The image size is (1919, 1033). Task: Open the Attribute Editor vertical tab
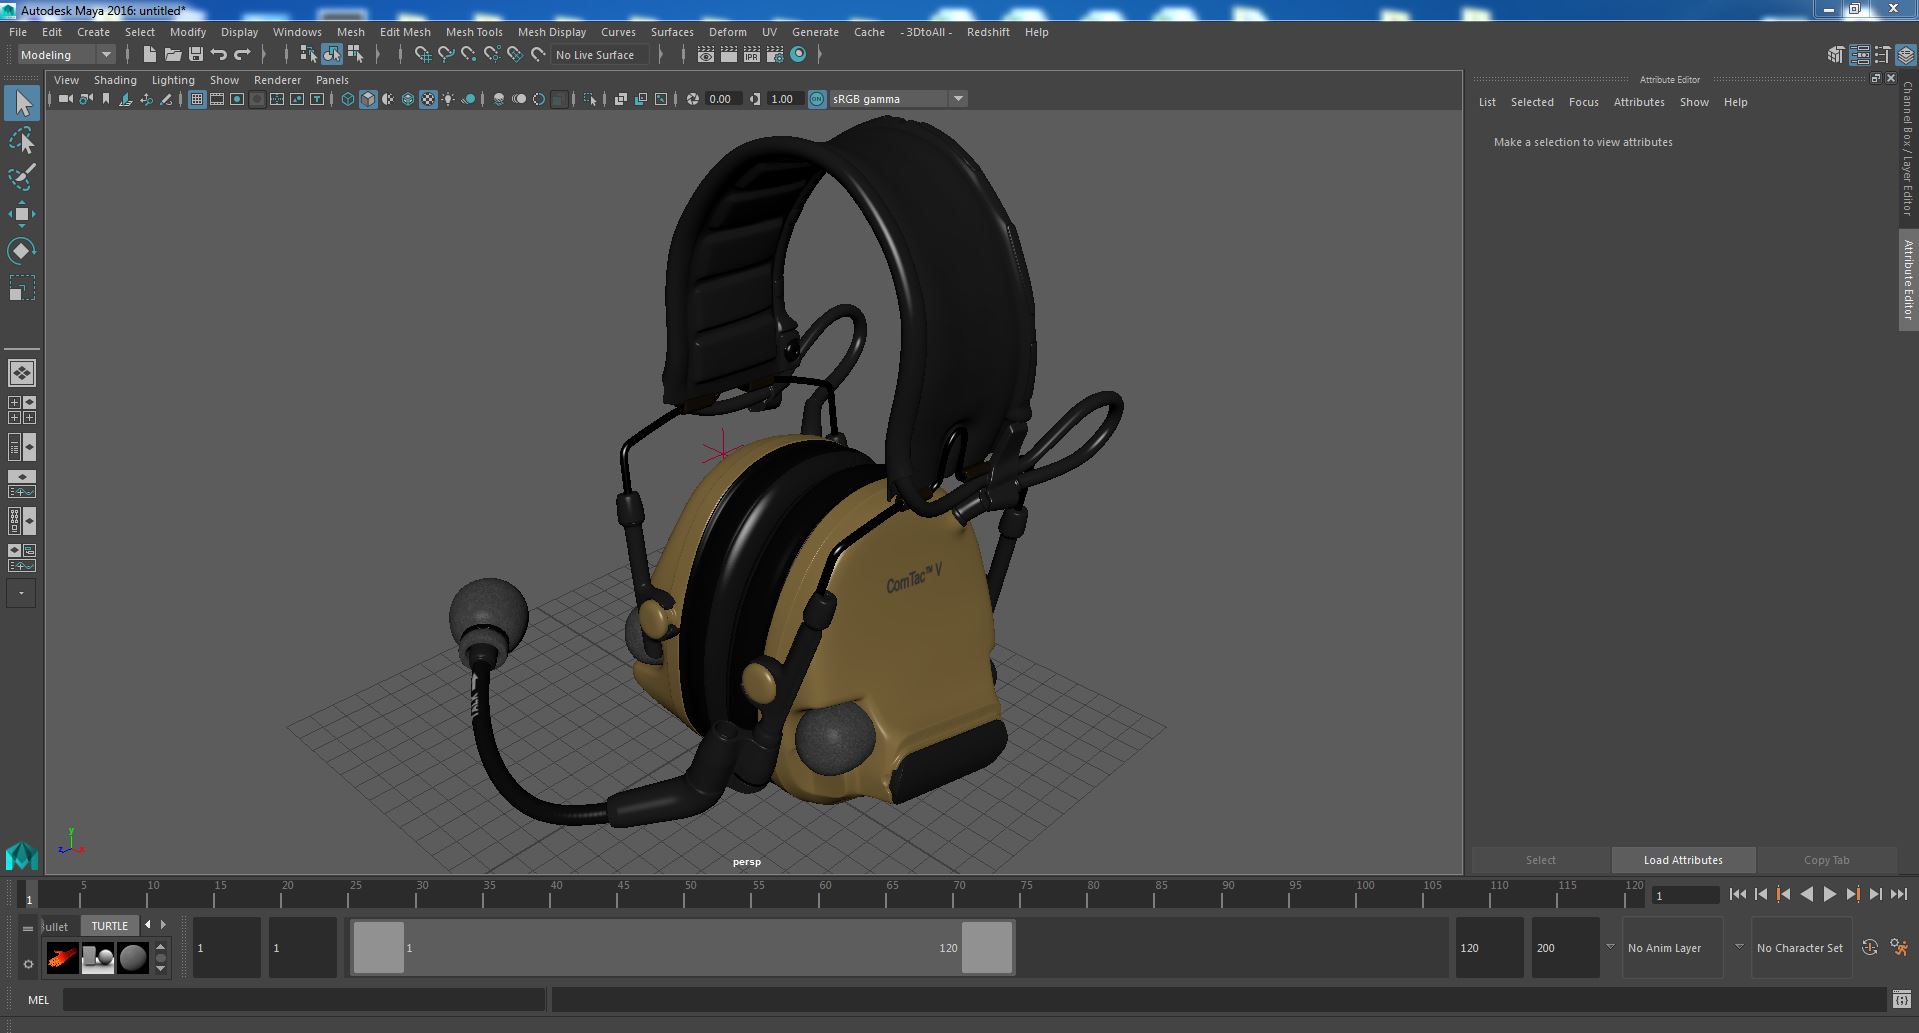1908,279
